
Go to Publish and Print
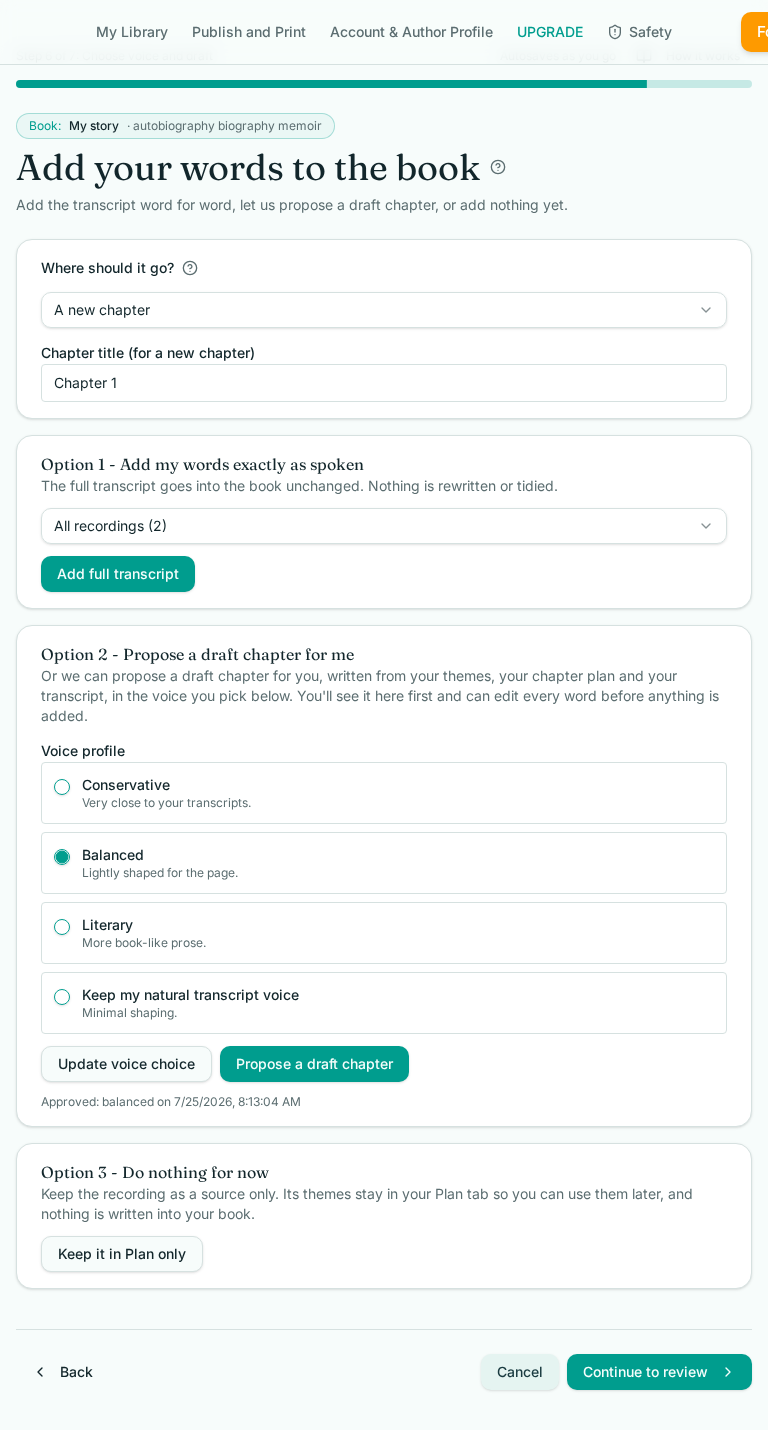[249, 32]
